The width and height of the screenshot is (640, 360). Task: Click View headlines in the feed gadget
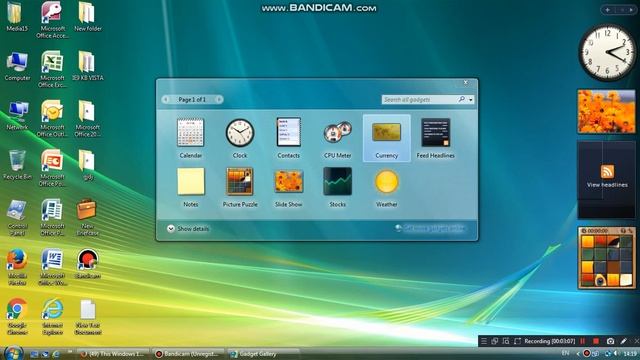[607, 184]
